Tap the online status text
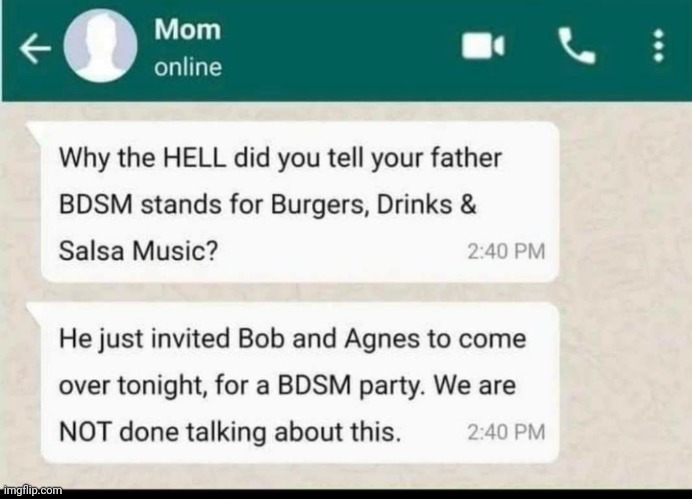Viewport: 692px width, 499px height. (x=188, y=68)
